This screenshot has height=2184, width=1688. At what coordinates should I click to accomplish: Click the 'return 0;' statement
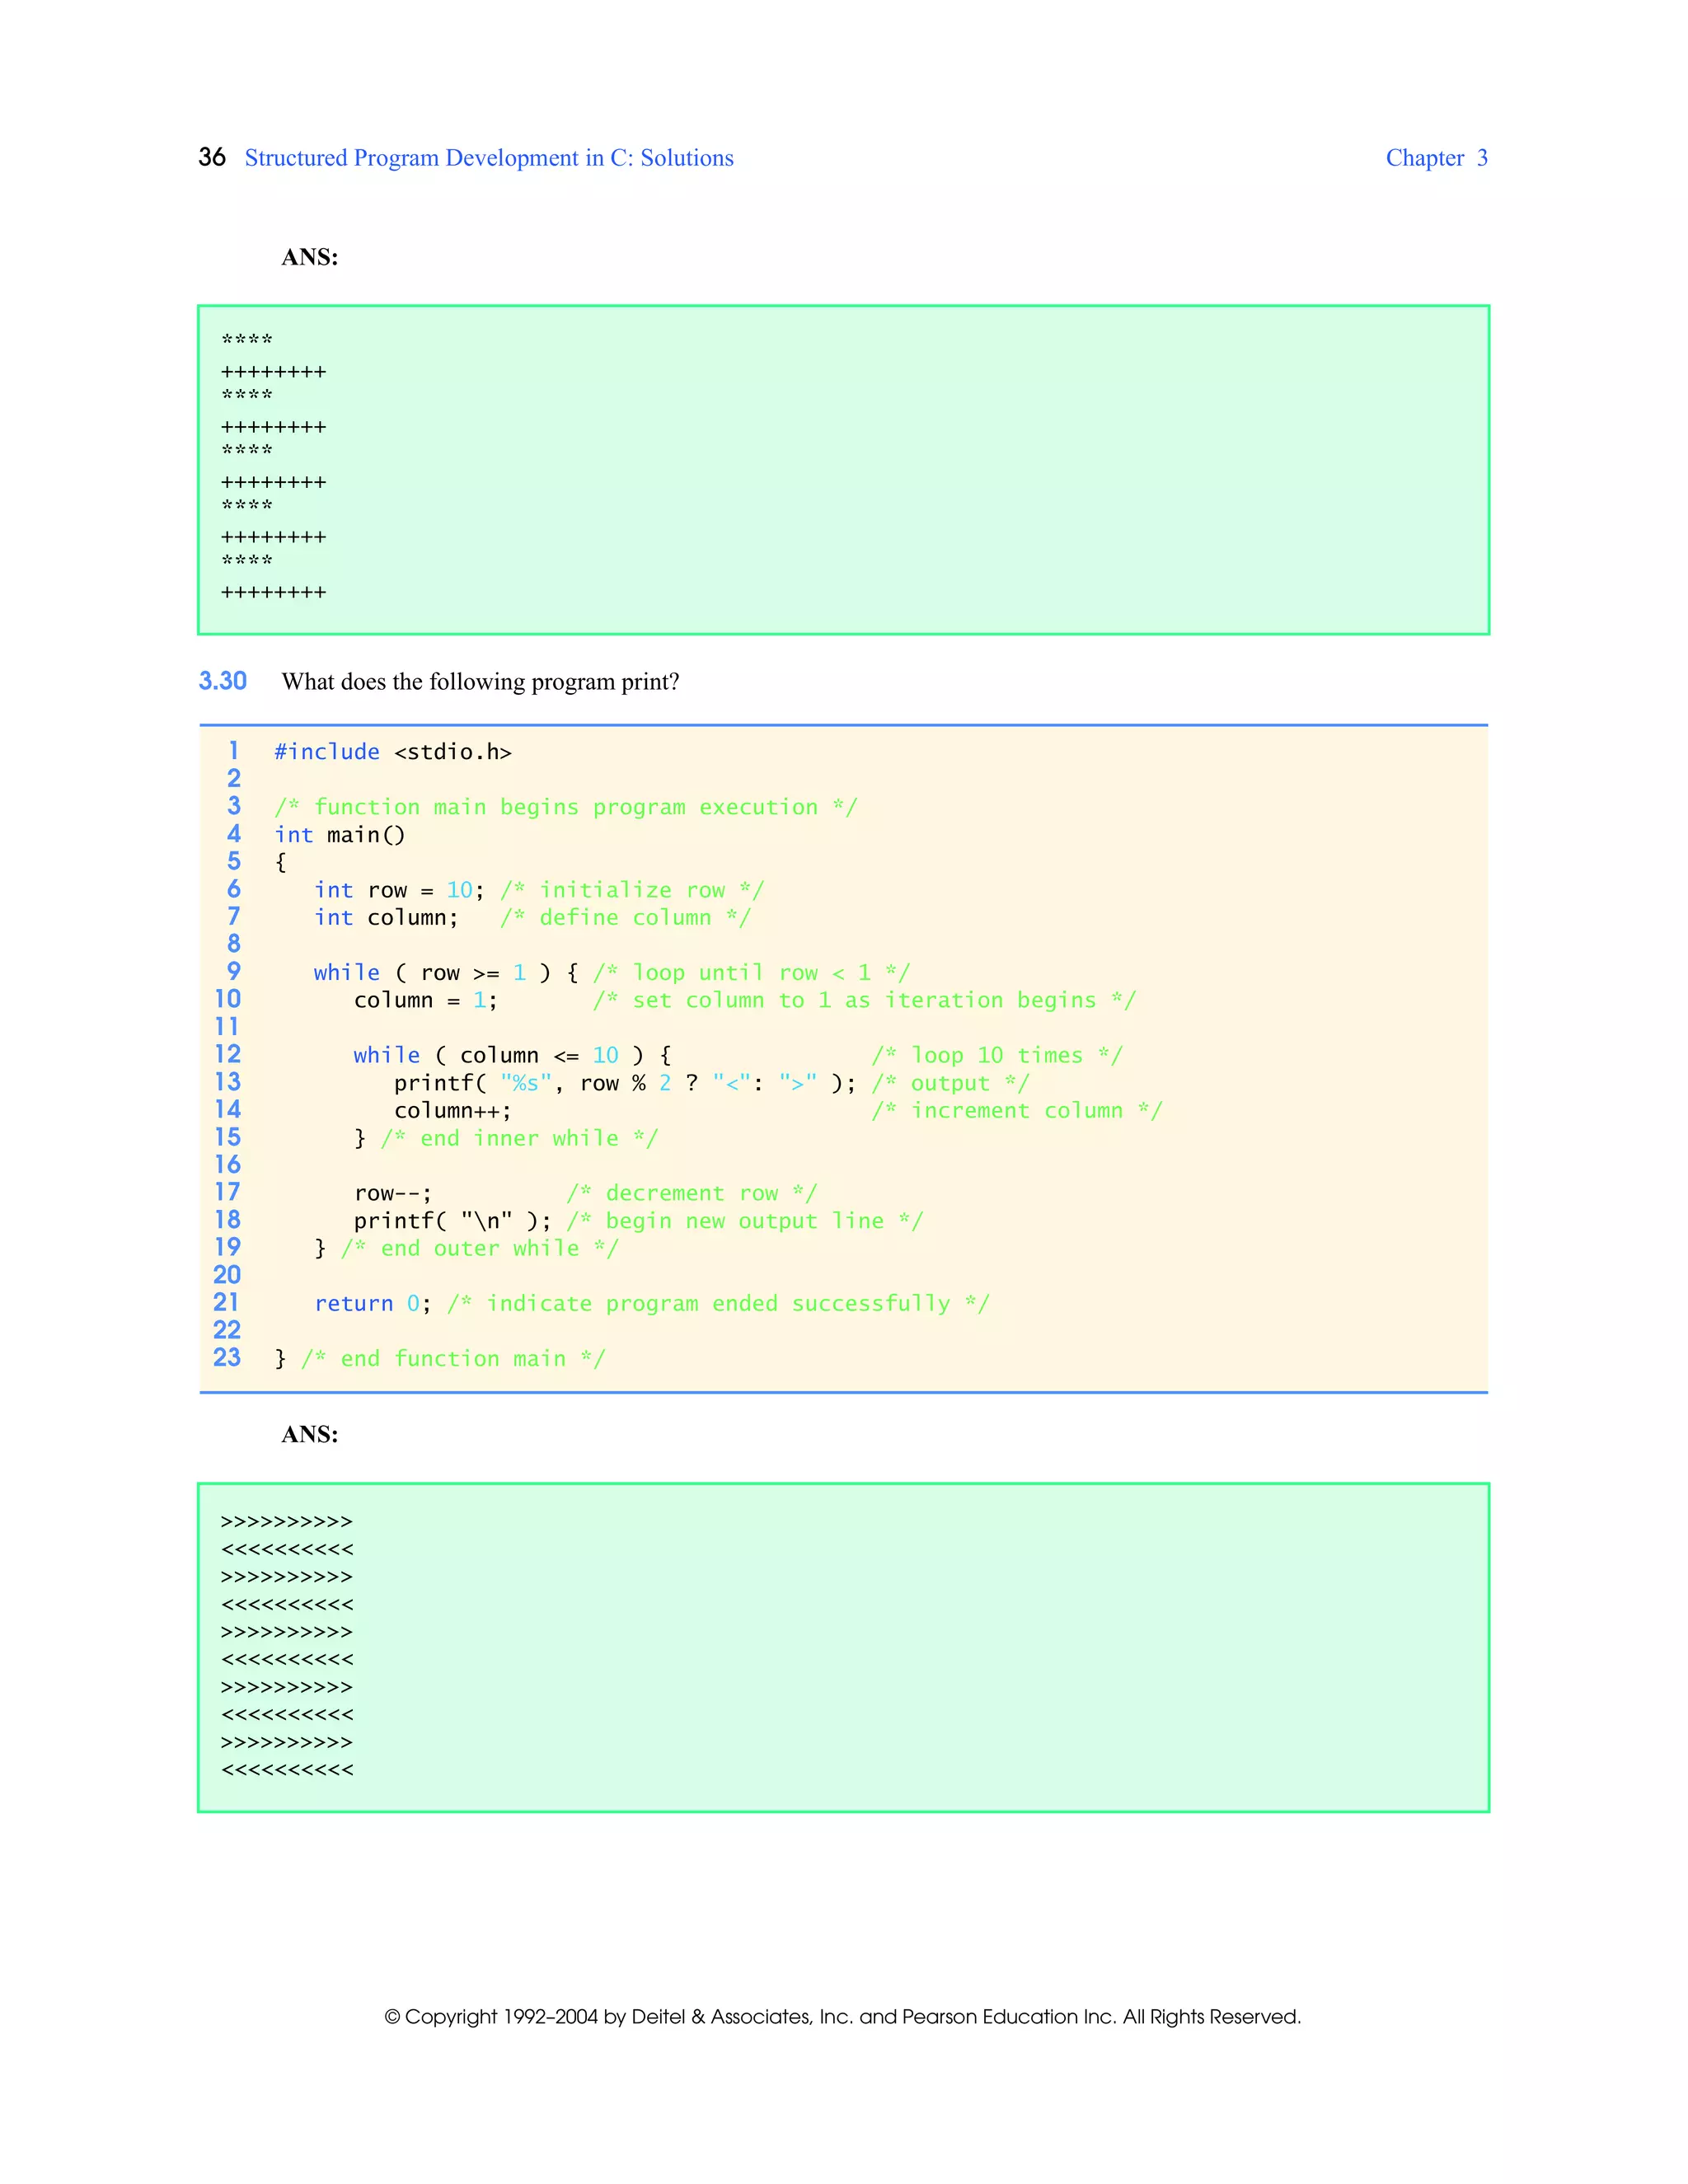coord(372,1304)
